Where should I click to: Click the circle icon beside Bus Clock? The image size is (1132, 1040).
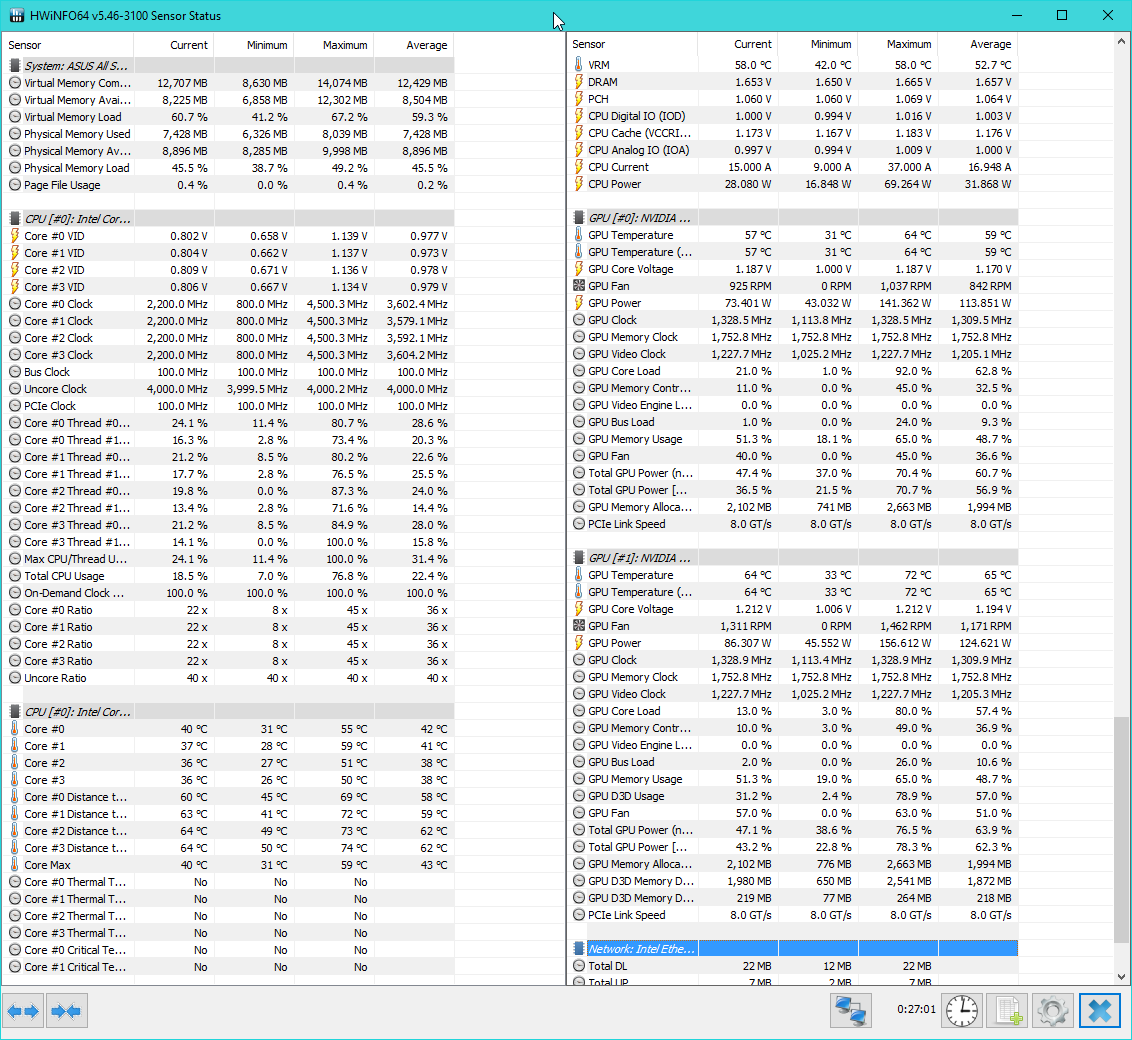coord(14,372)
